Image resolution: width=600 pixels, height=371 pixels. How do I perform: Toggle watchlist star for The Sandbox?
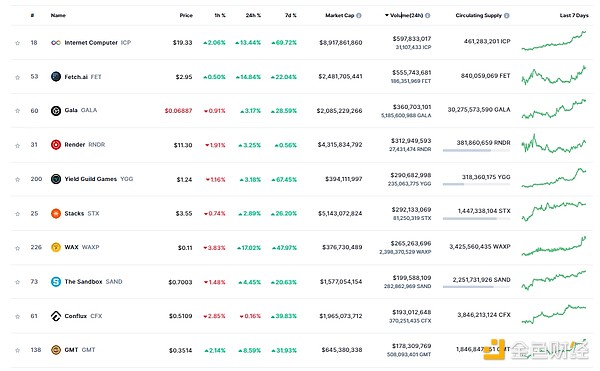pos(17,282)
